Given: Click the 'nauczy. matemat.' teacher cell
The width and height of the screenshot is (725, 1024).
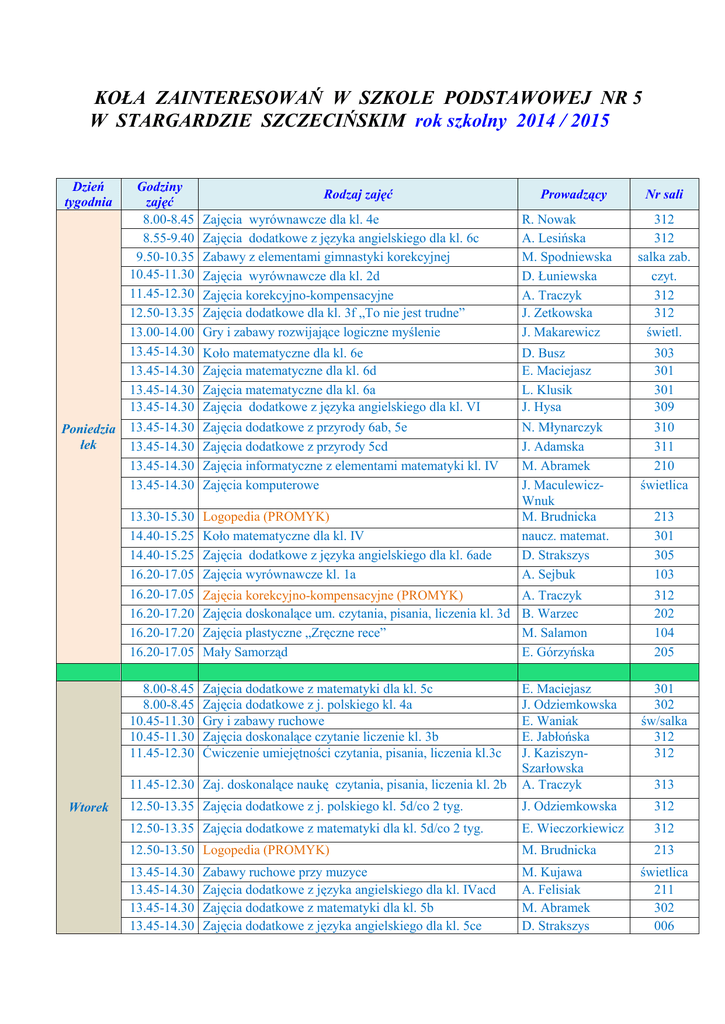Looking at the screenshot, I should 565,536.
